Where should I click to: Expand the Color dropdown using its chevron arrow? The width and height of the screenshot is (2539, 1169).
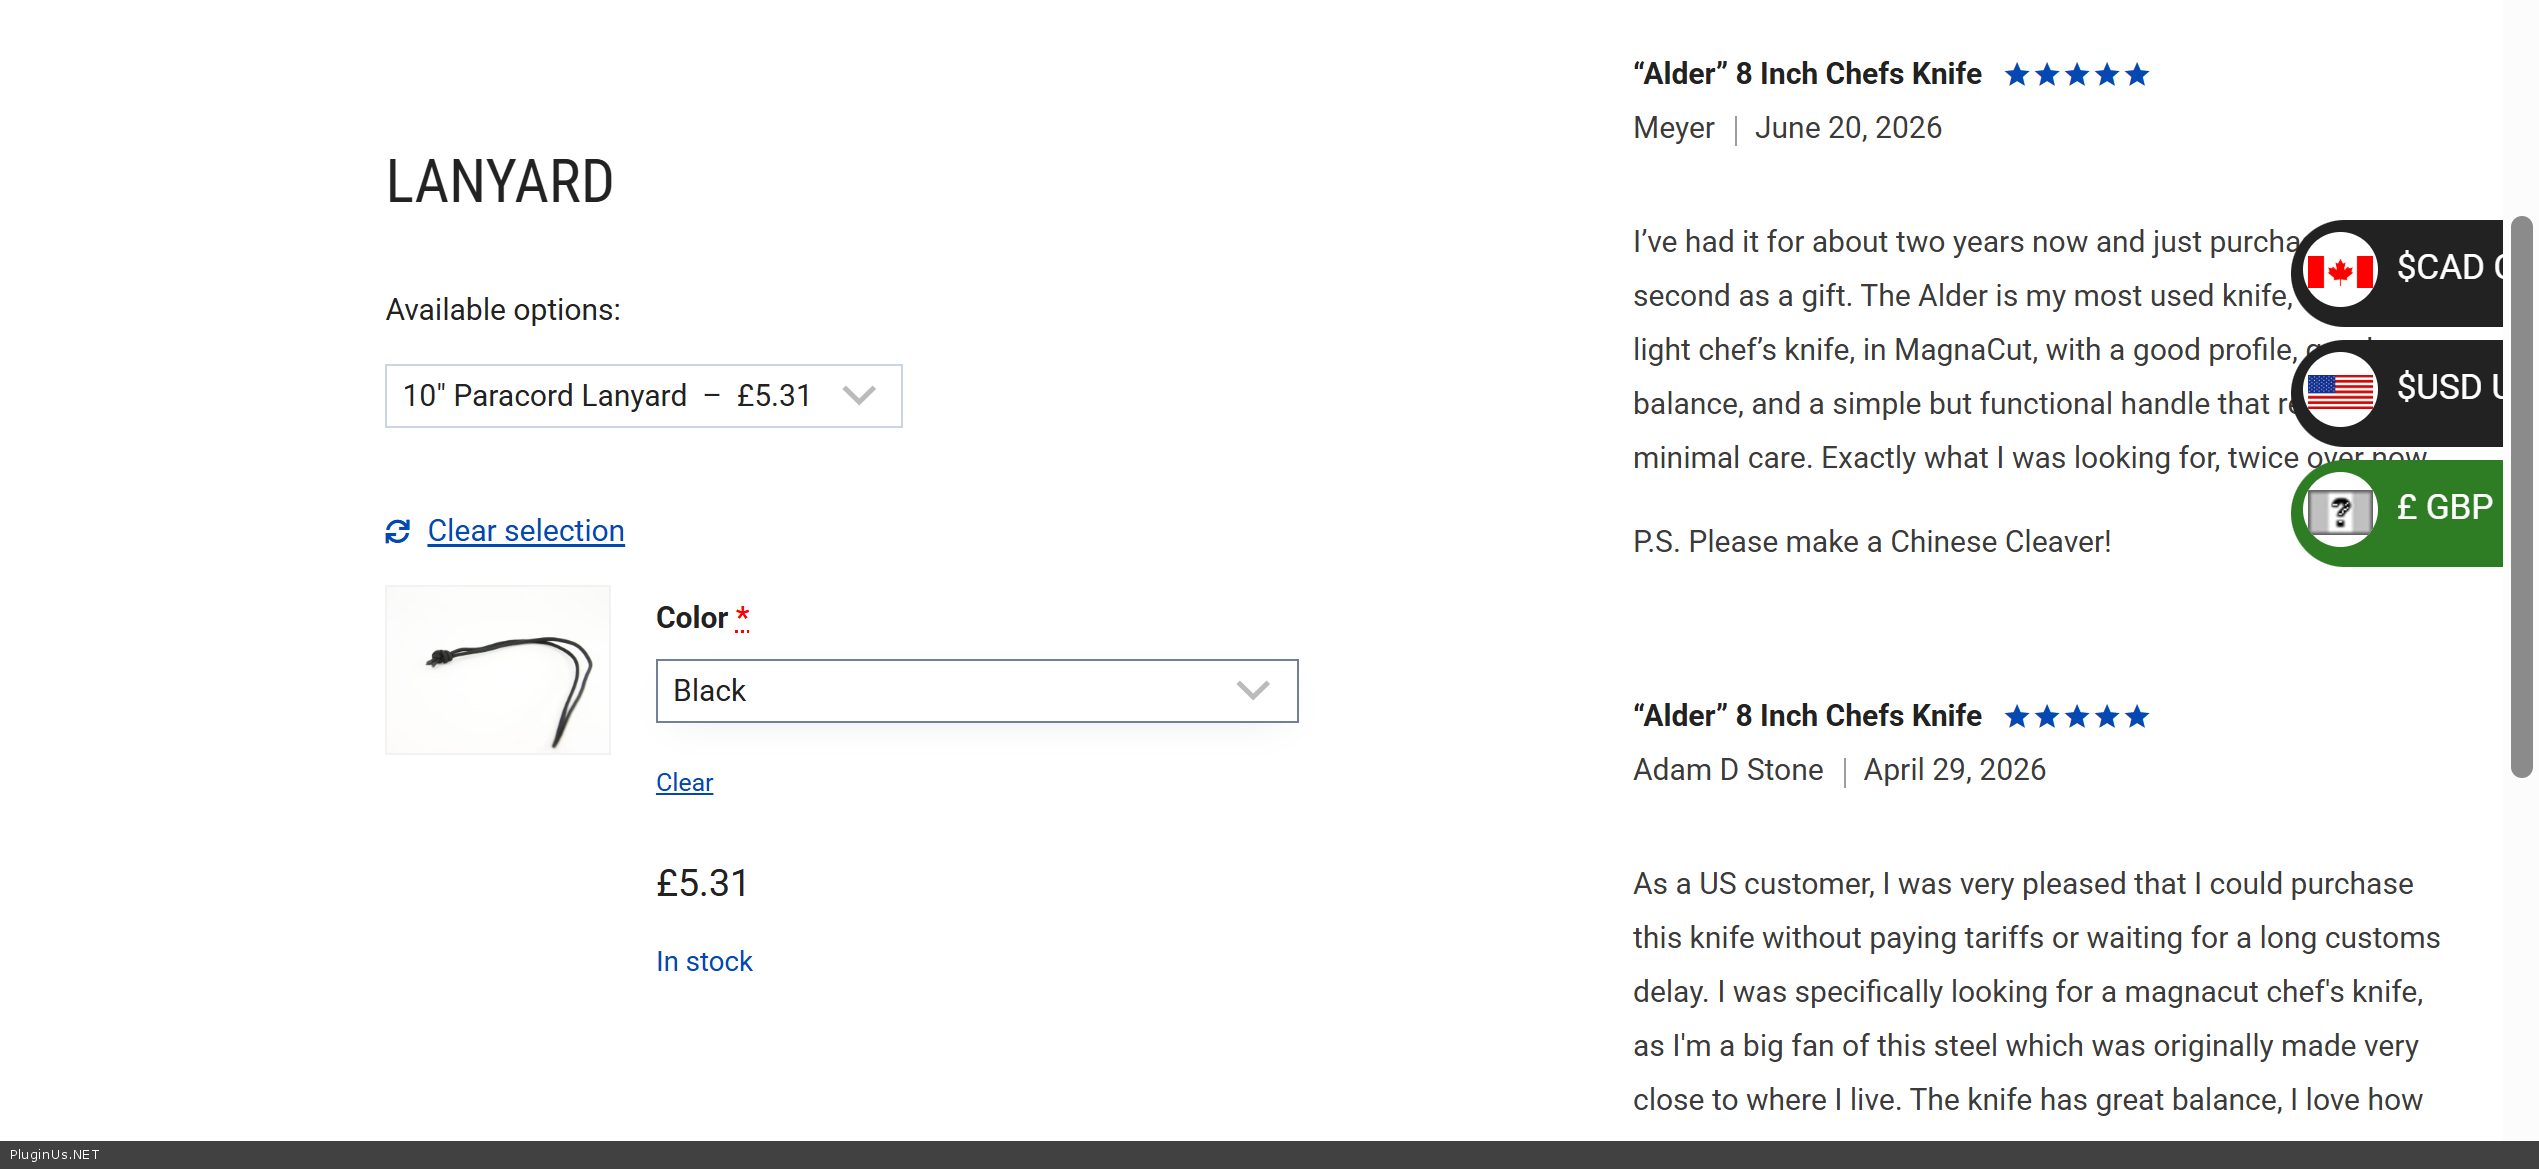click(x=1252, y=690)
